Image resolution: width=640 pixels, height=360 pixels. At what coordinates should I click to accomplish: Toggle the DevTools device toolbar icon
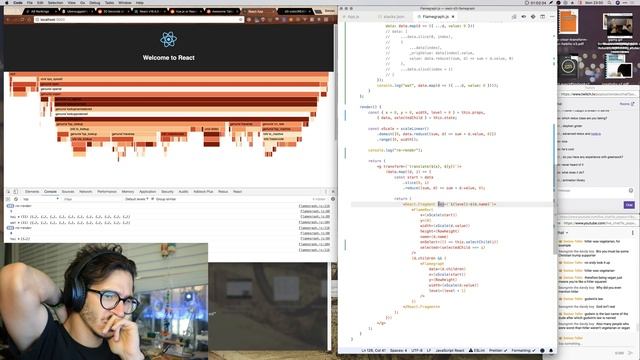[16, 191]
